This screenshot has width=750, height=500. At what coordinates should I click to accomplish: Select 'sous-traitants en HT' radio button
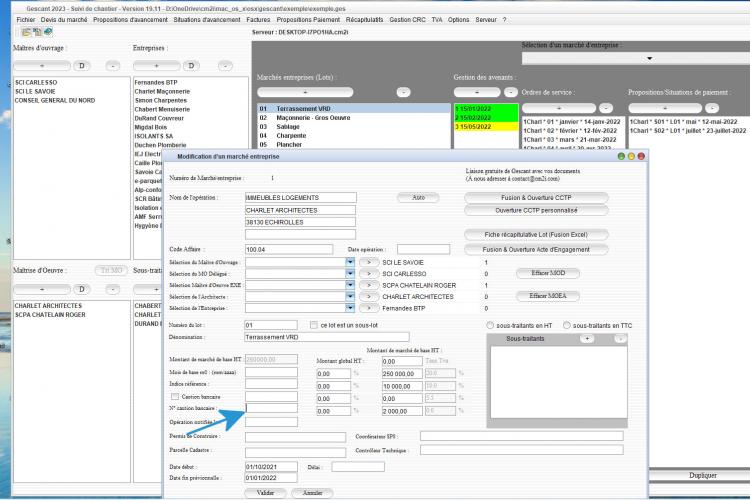[x=490, y=325]
